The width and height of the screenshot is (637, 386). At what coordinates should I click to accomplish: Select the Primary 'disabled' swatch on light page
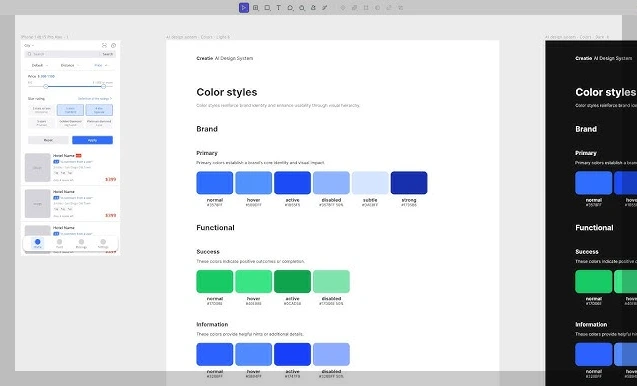point(331,183)
